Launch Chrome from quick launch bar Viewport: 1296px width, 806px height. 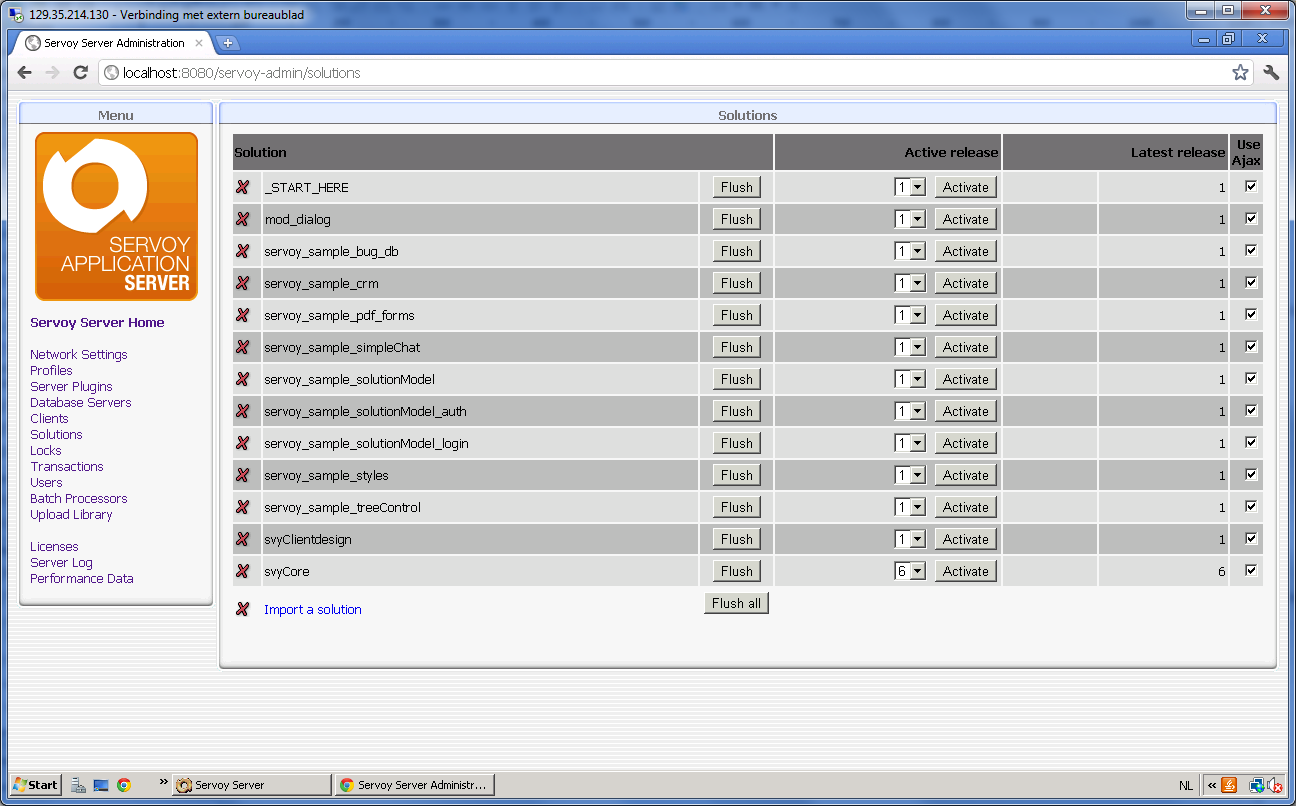click(x=124, y=785)
